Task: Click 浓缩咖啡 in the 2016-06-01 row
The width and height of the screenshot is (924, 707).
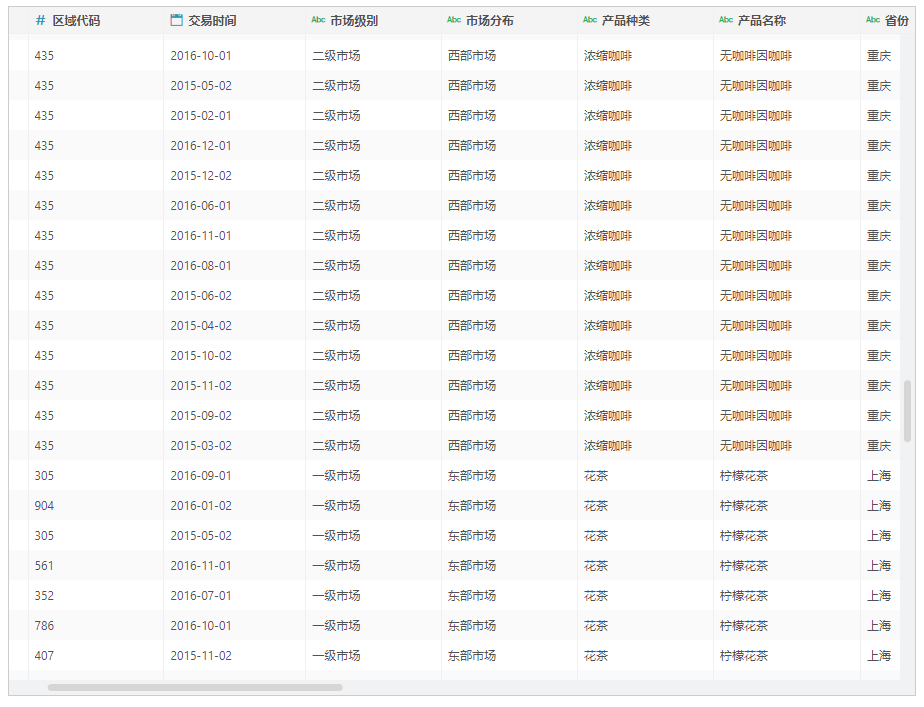Action: (608, 206)
